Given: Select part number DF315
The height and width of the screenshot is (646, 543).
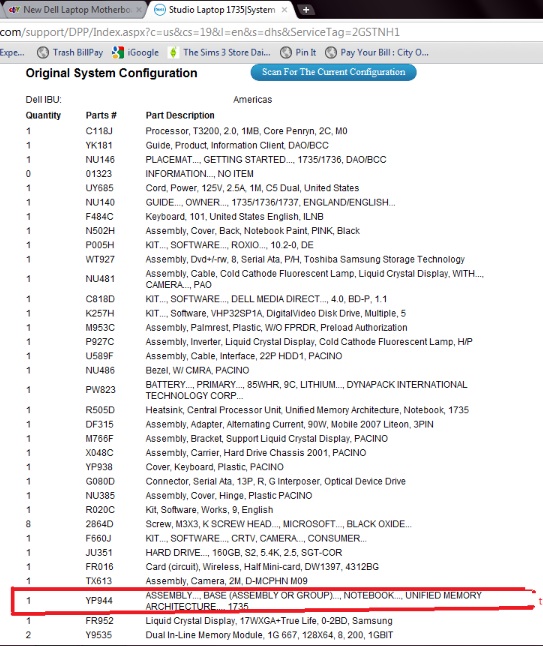Looking at the screenshot, I should 99,424.
